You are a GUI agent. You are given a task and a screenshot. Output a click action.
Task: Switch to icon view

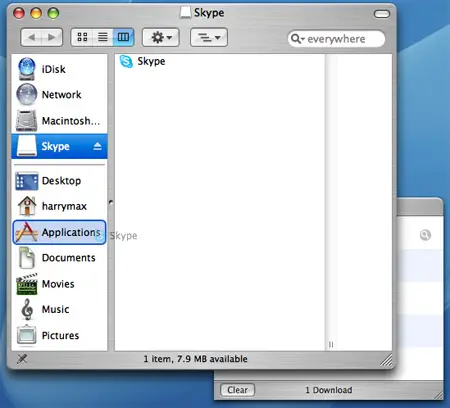[x=82, y=37]
